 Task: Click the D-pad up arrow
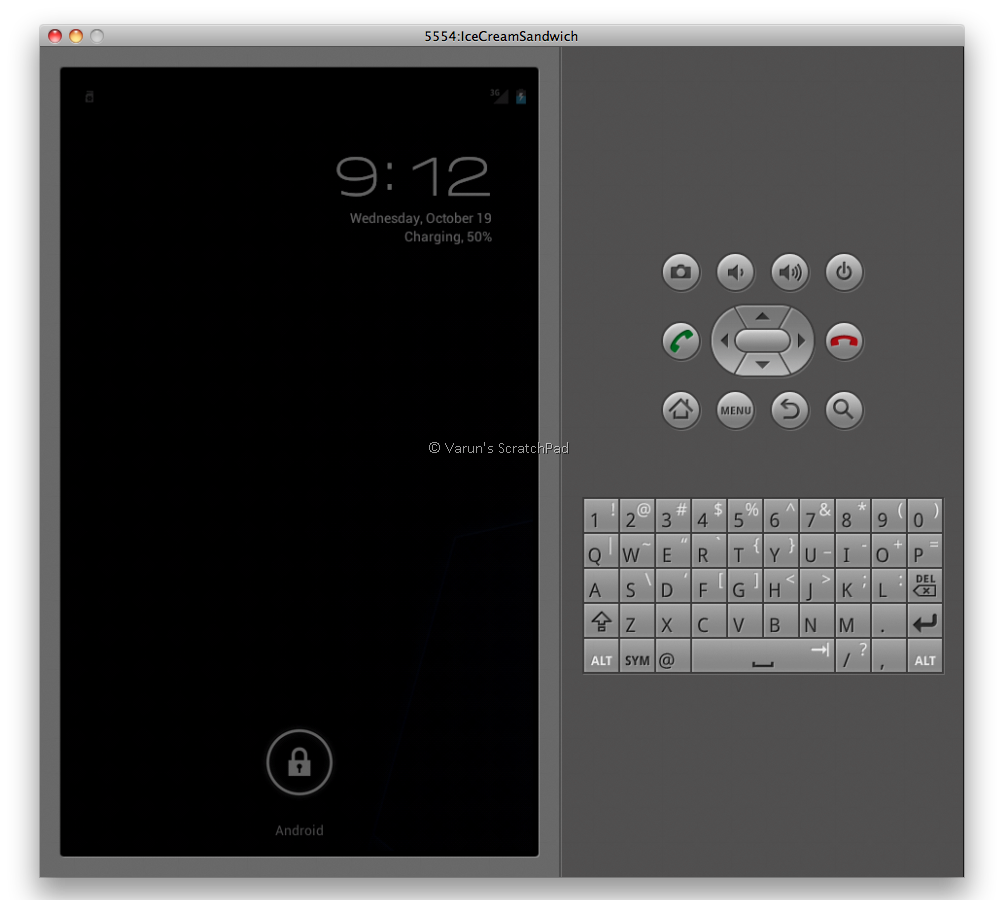pos(762,316)
